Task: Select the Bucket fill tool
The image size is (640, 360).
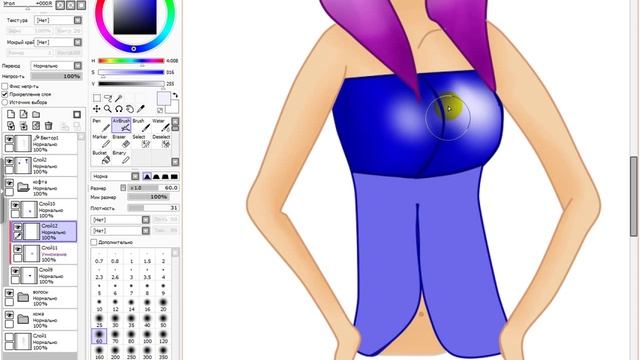Action: coord(100,157)
